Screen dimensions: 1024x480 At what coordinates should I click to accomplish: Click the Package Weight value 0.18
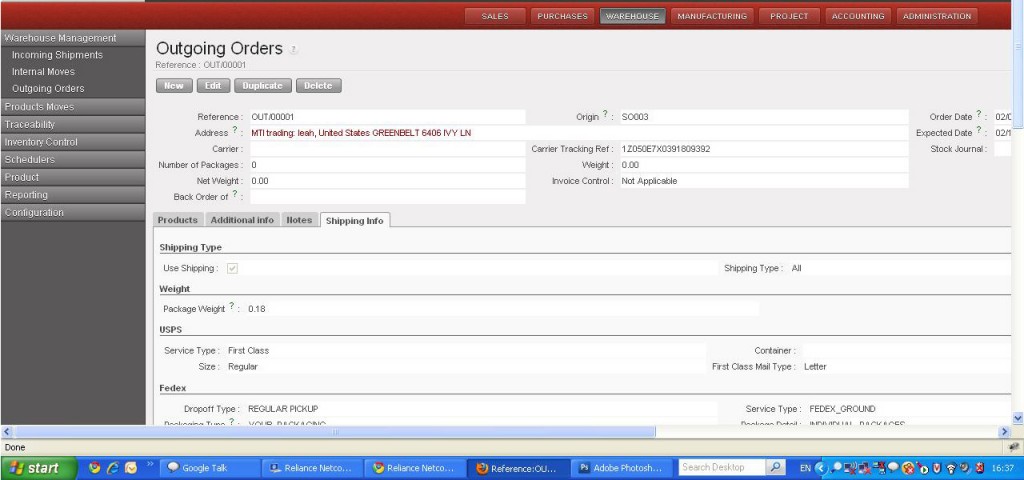tap(257, 309)
